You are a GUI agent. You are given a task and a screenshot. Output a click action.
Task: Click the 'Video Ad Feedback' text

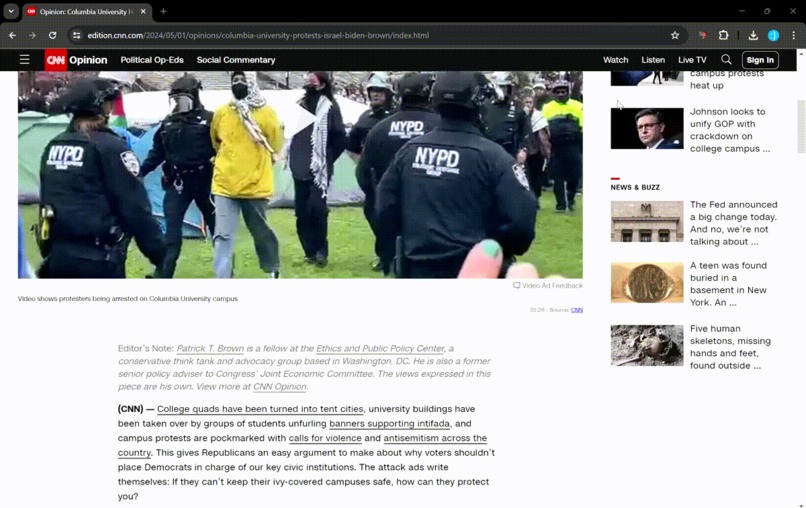(x=552, y=285)
